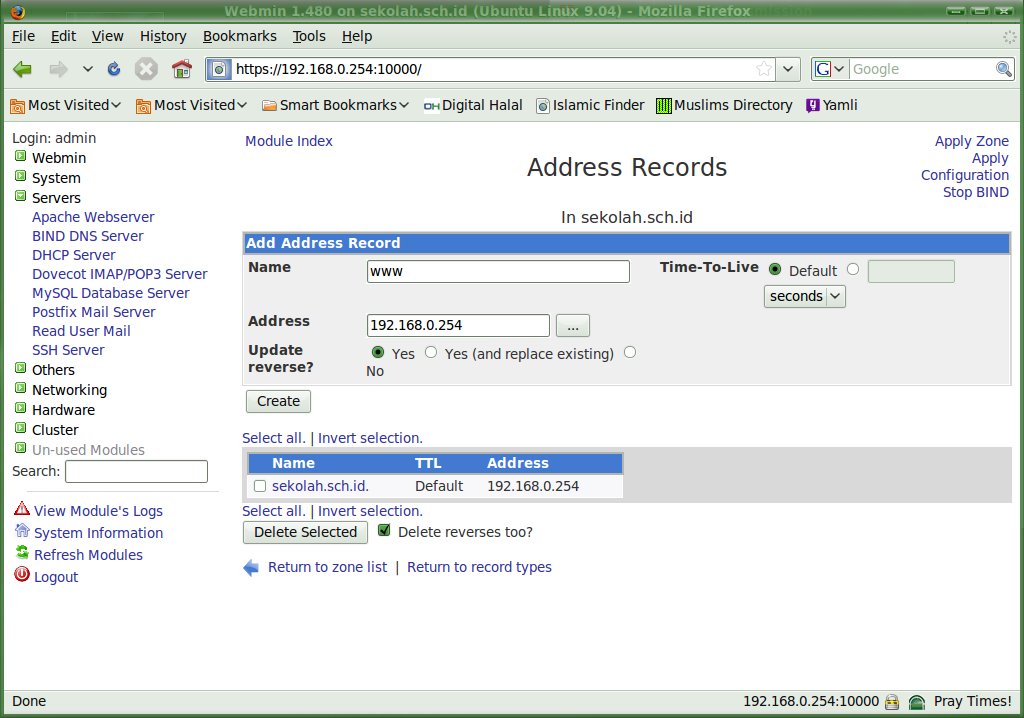Viewport: 1024px width, 718px height.
Task: Tick the sekolah.sch.id. record checkbox
Action: (x=260, y=486)
